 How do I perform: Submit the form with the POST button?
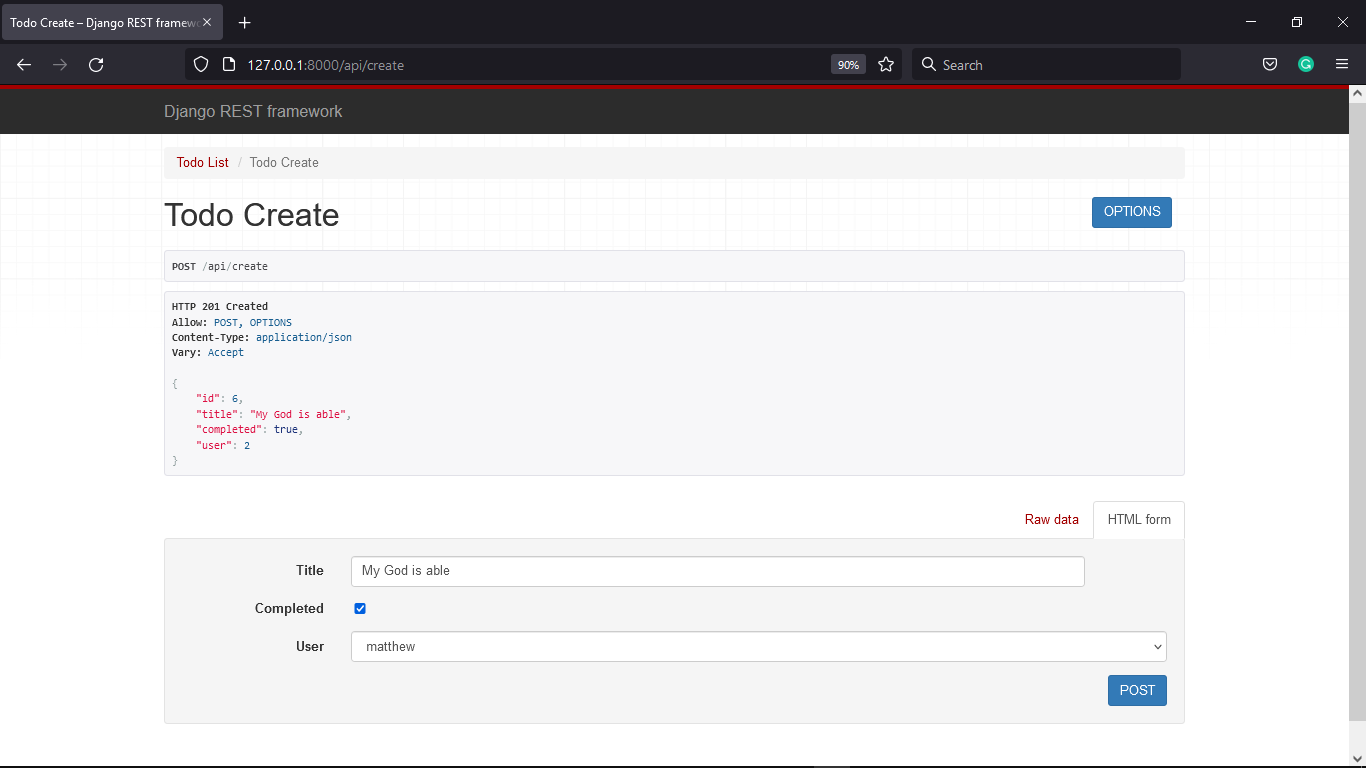coord(1137,691)
